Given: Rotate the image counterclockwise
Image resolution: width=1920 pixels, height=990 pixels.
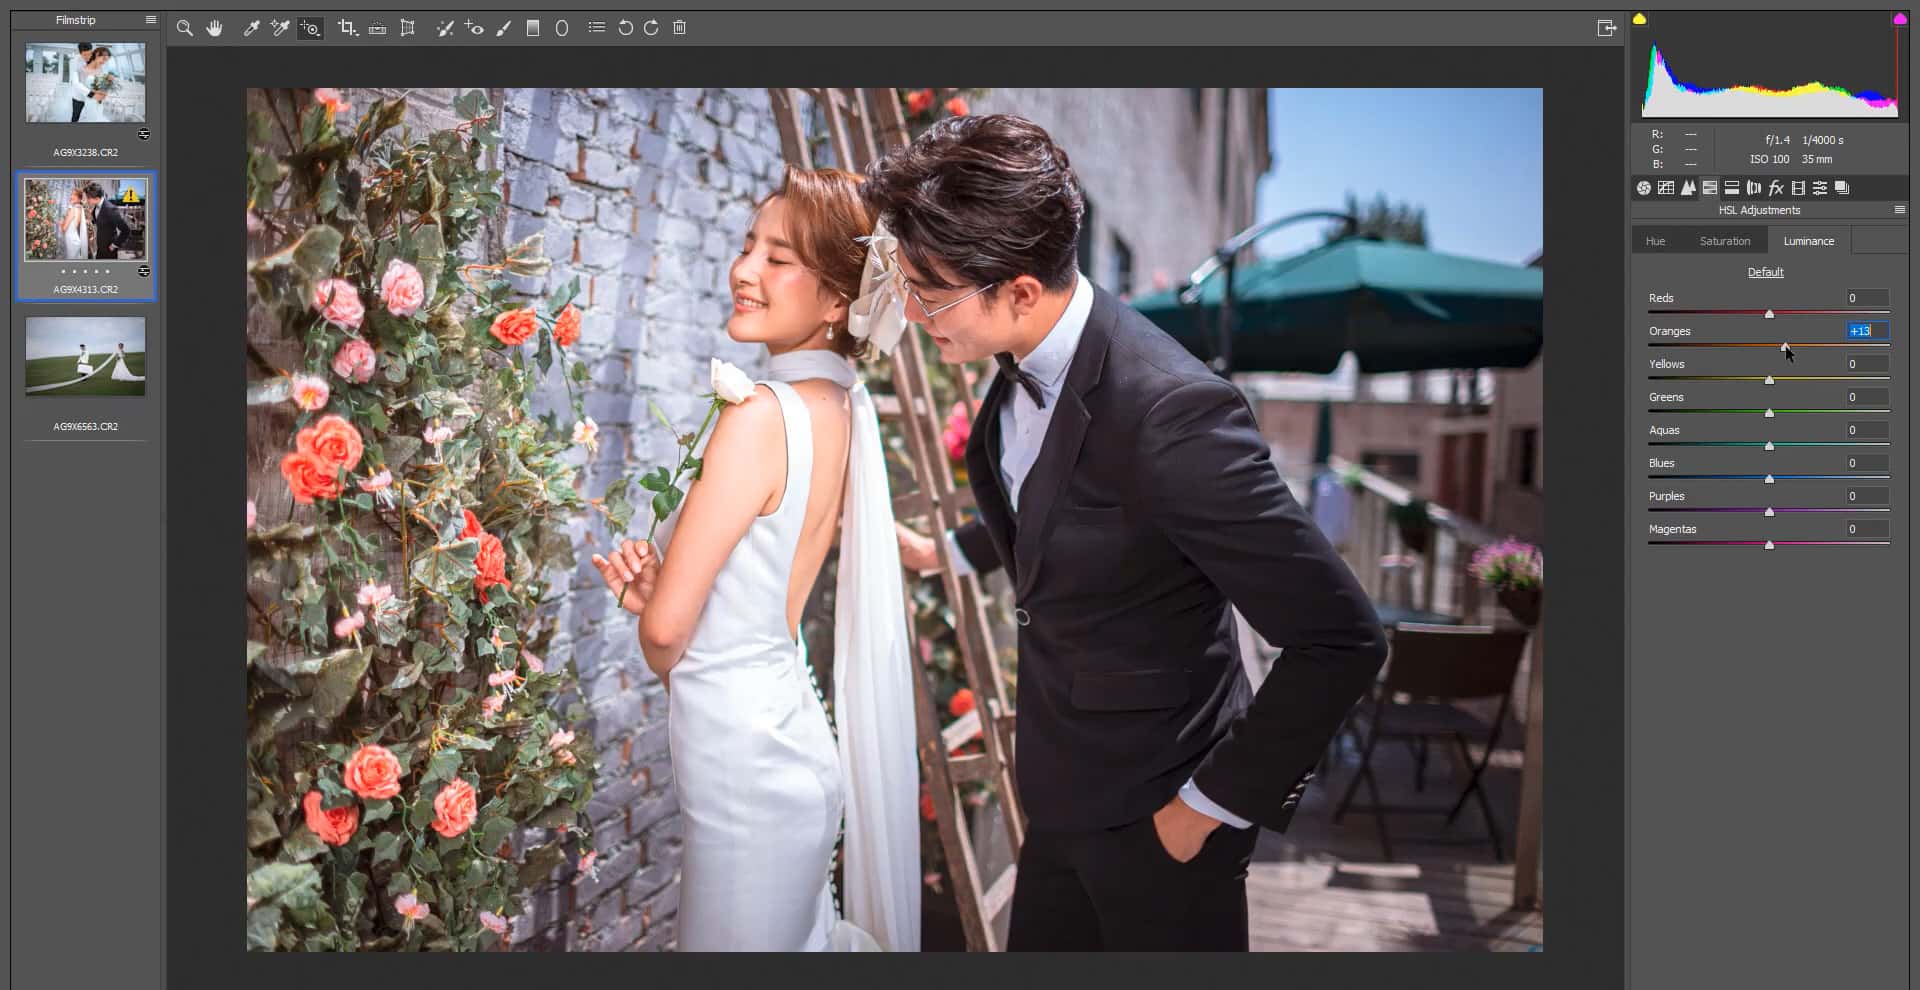Looking at the screenshot, I should [624, 28].
